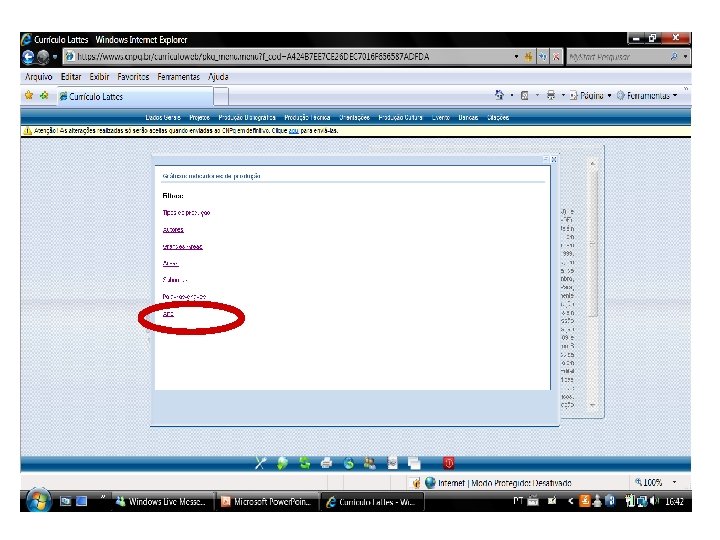Open the Editar menu

(71, 77)
